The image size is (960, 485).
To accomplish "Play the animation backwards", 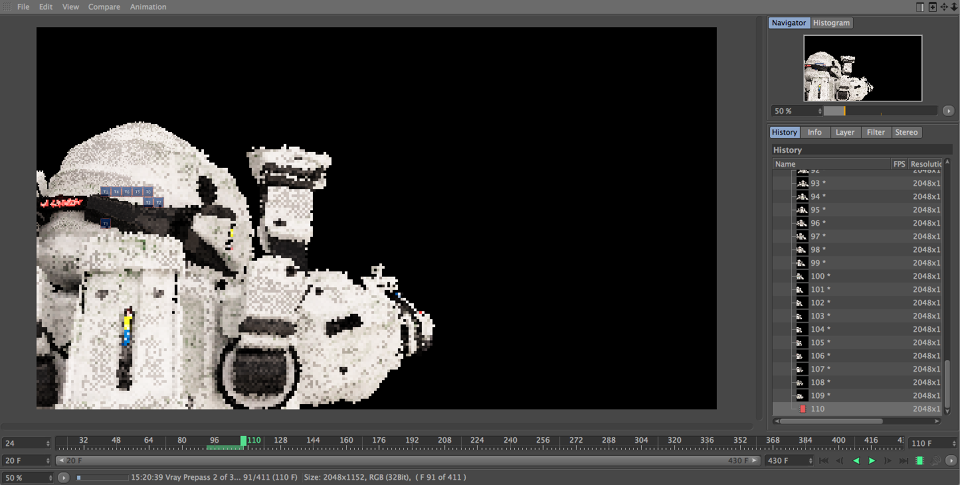I will coord(856,461).
